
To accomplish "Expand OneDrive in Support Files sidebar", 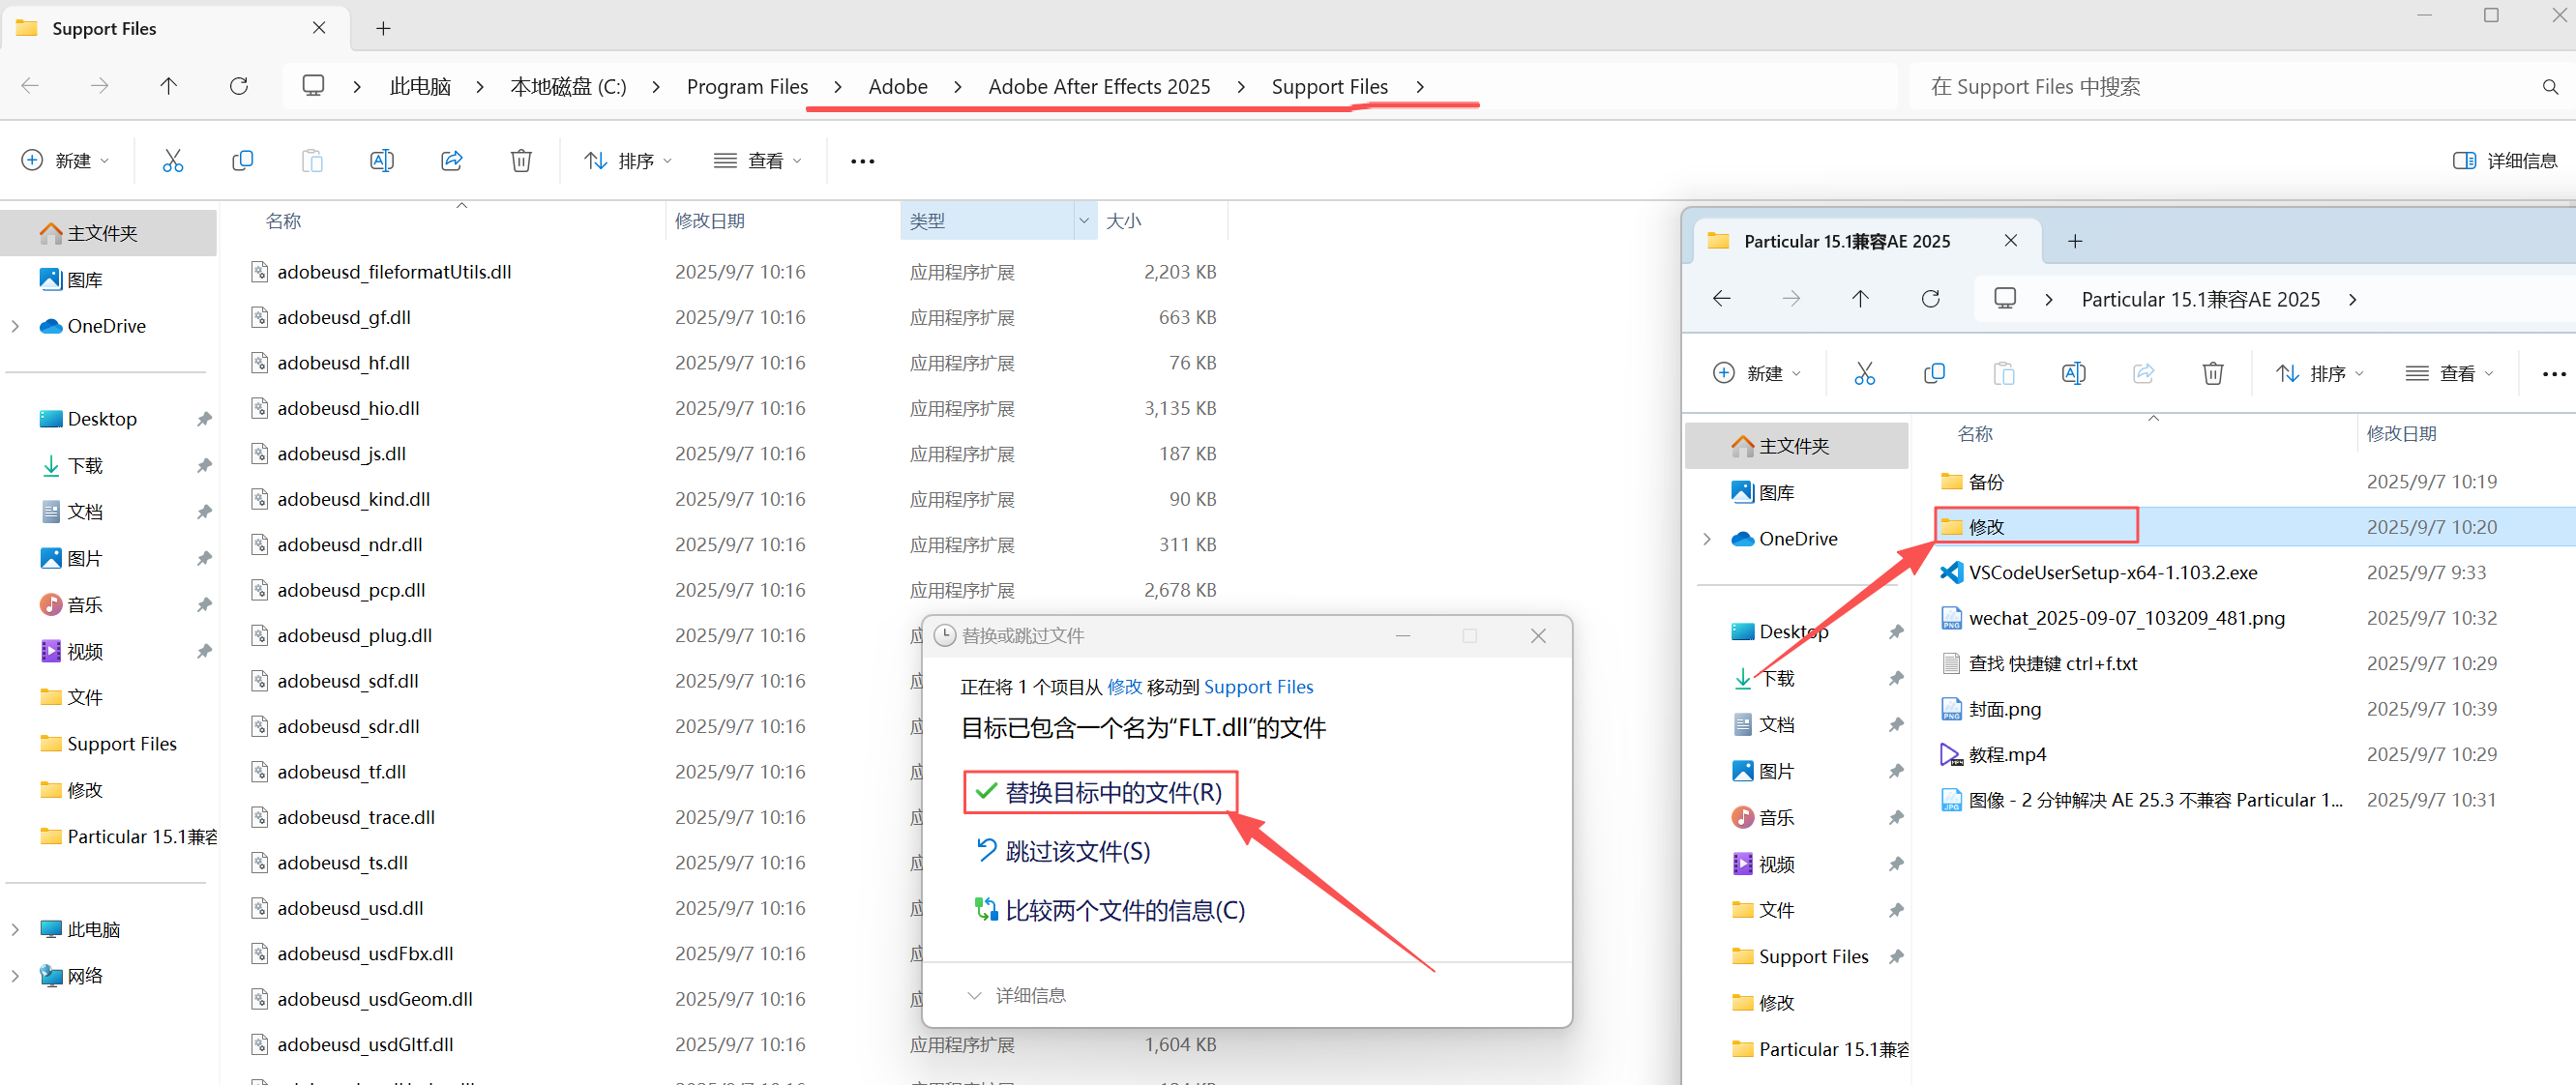I will tap(16, 326).
